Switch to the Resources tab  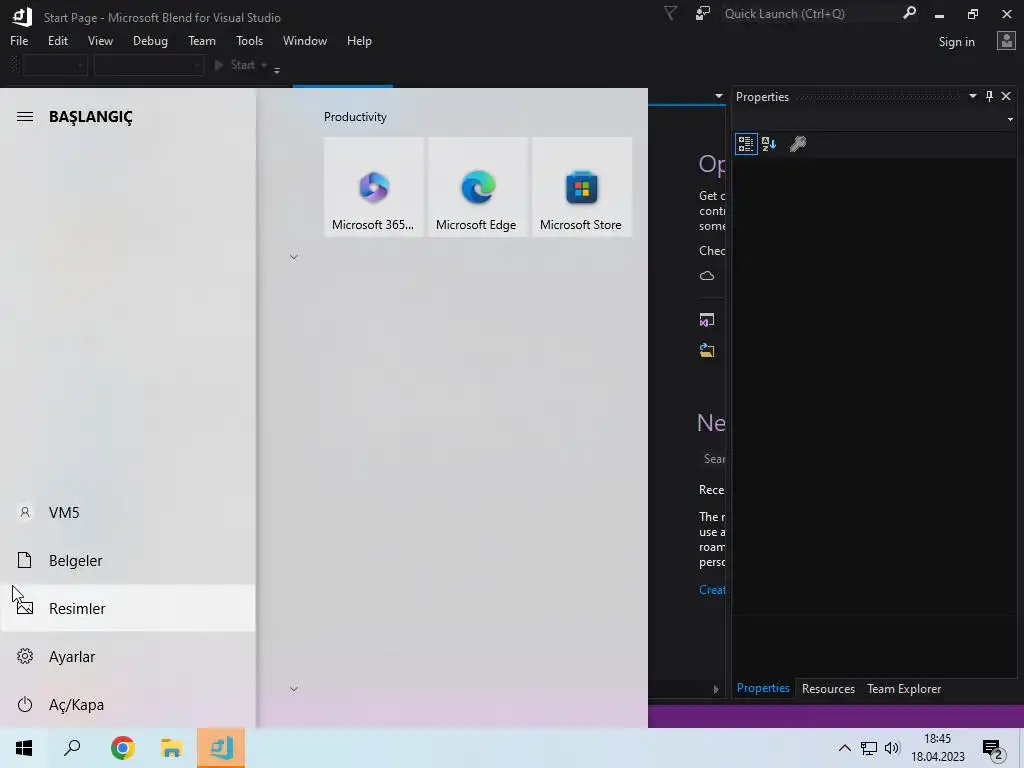[x=828, y=688]
